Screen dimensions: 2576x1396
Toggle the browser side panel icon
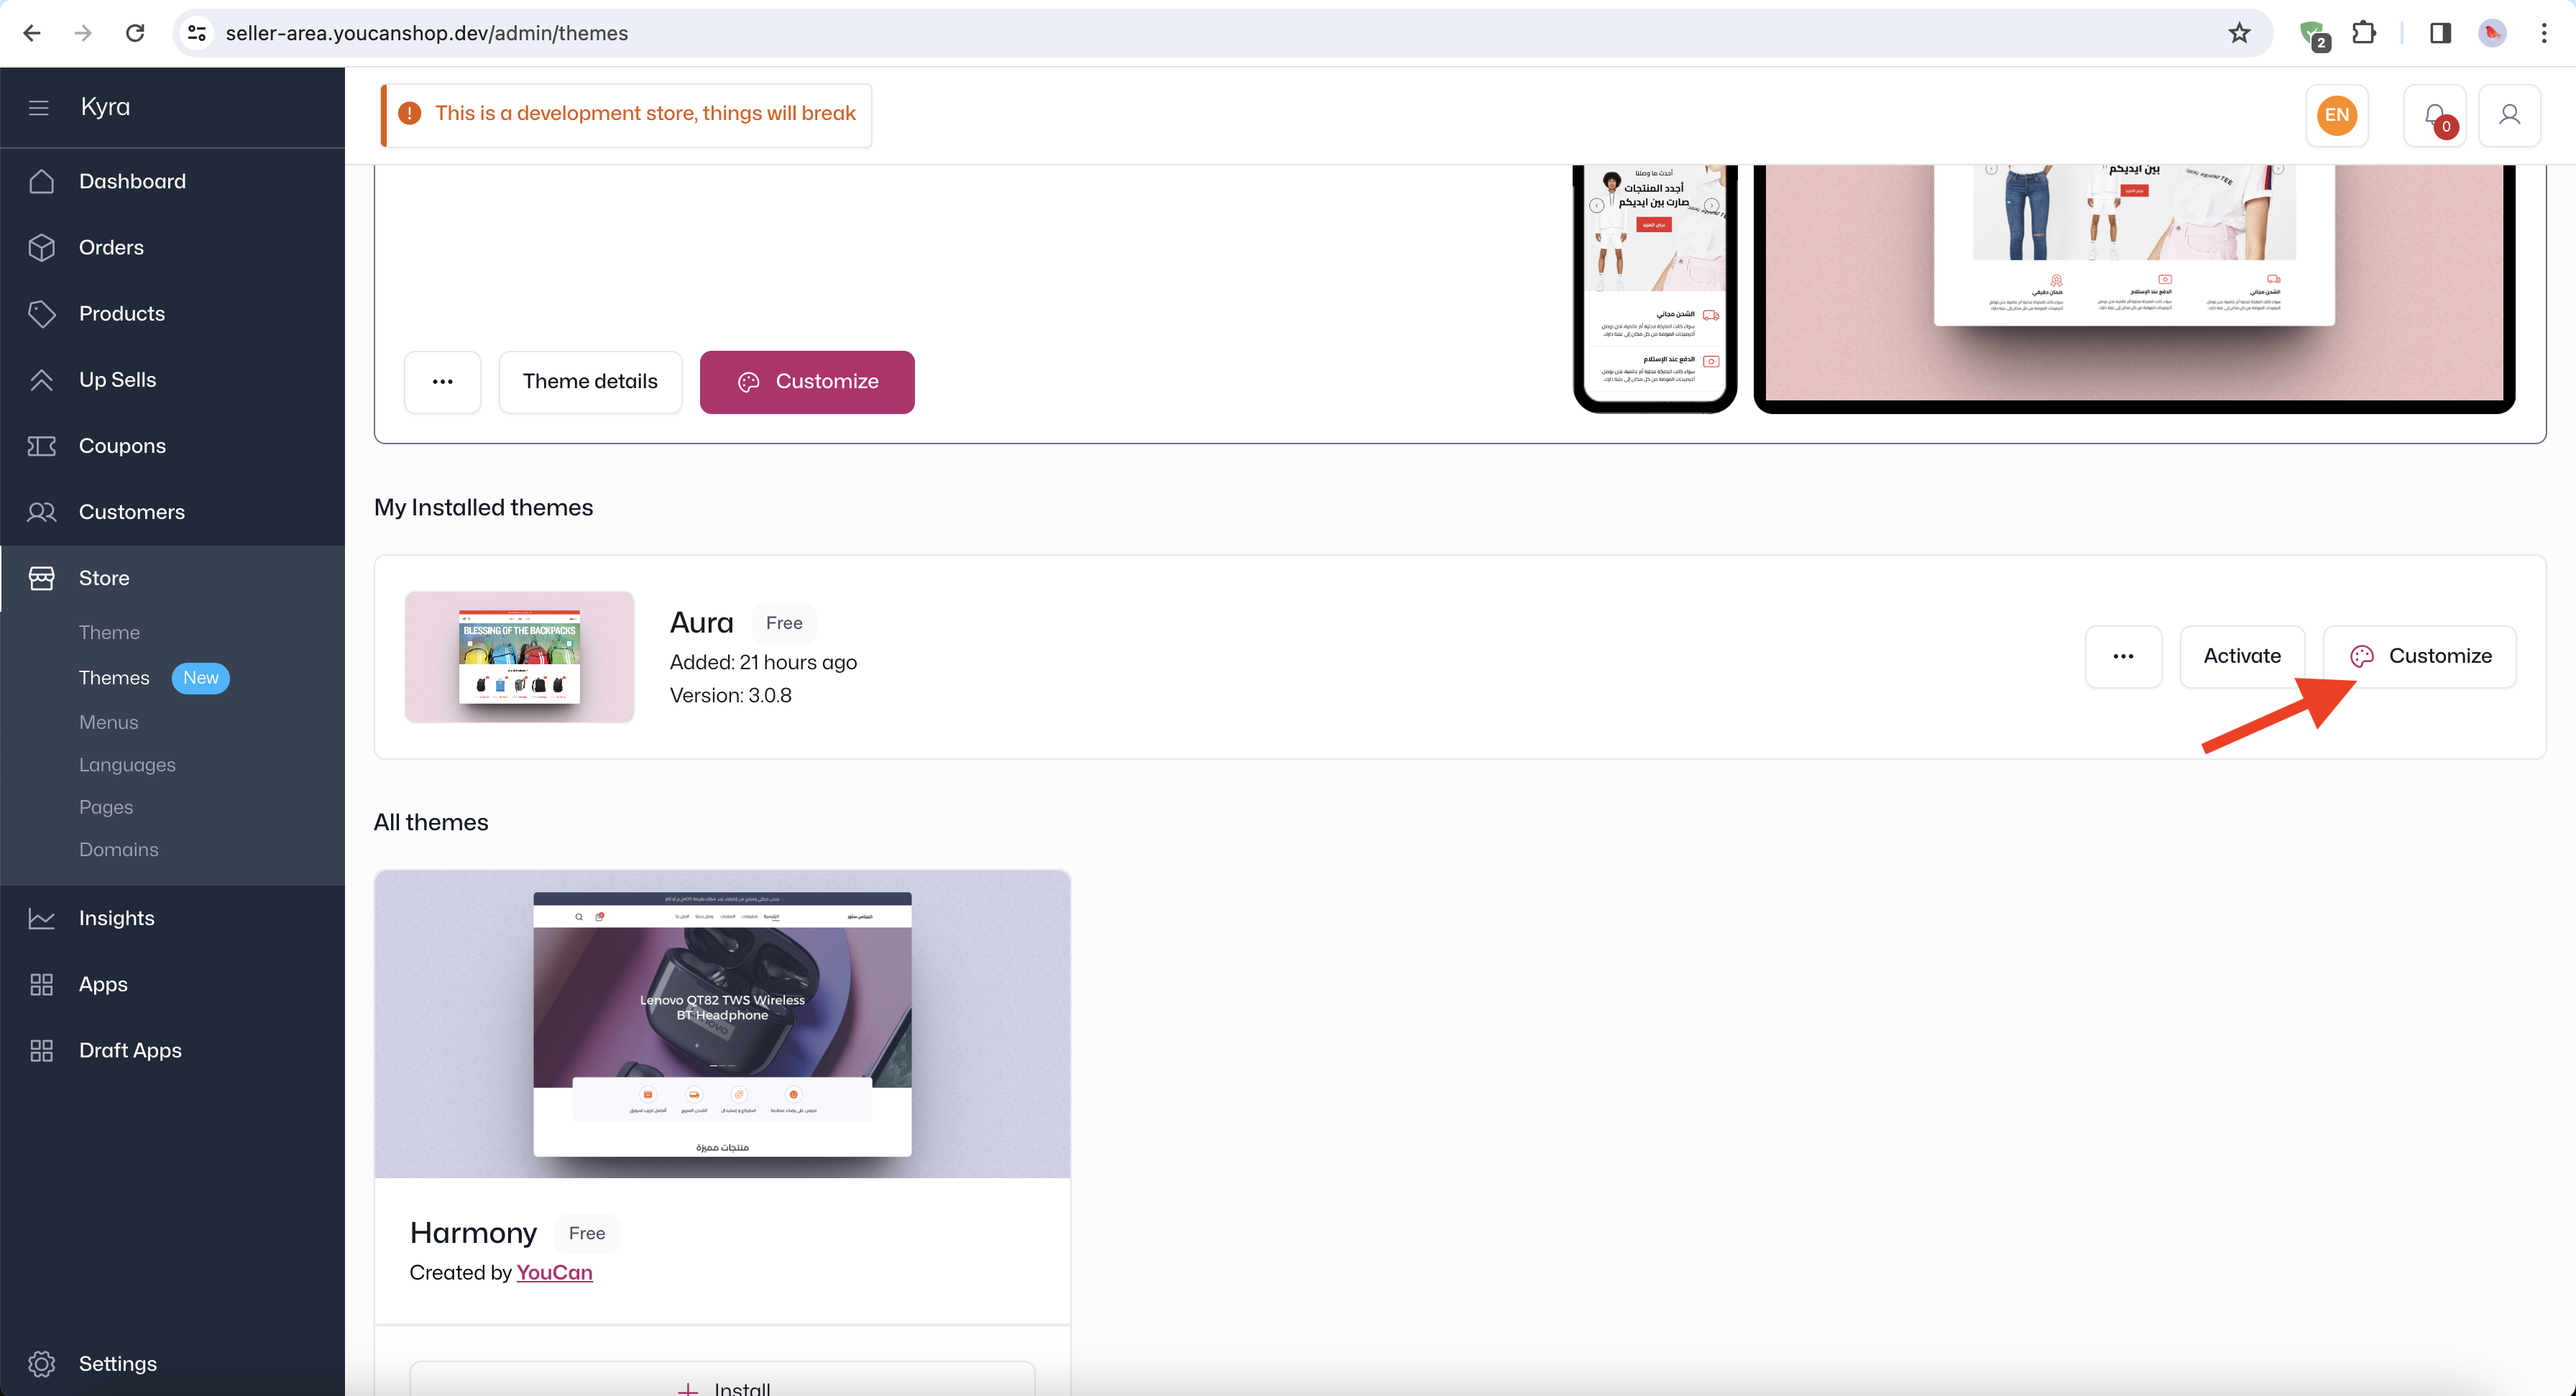(2440, 33)
